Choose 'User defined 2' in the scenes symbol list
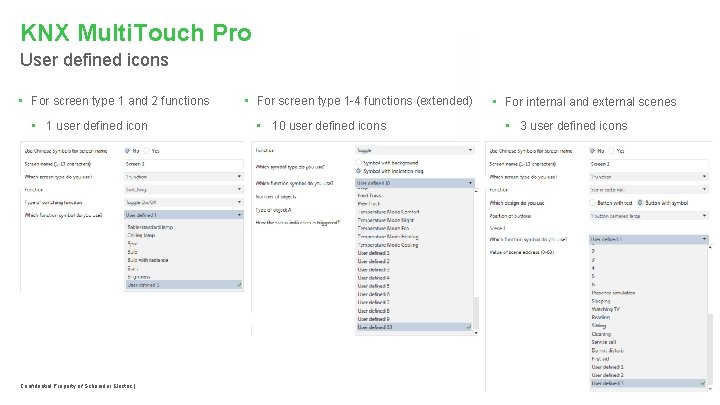Image resolution: width=720 pixels, height=405 pixels. (608, 375)
